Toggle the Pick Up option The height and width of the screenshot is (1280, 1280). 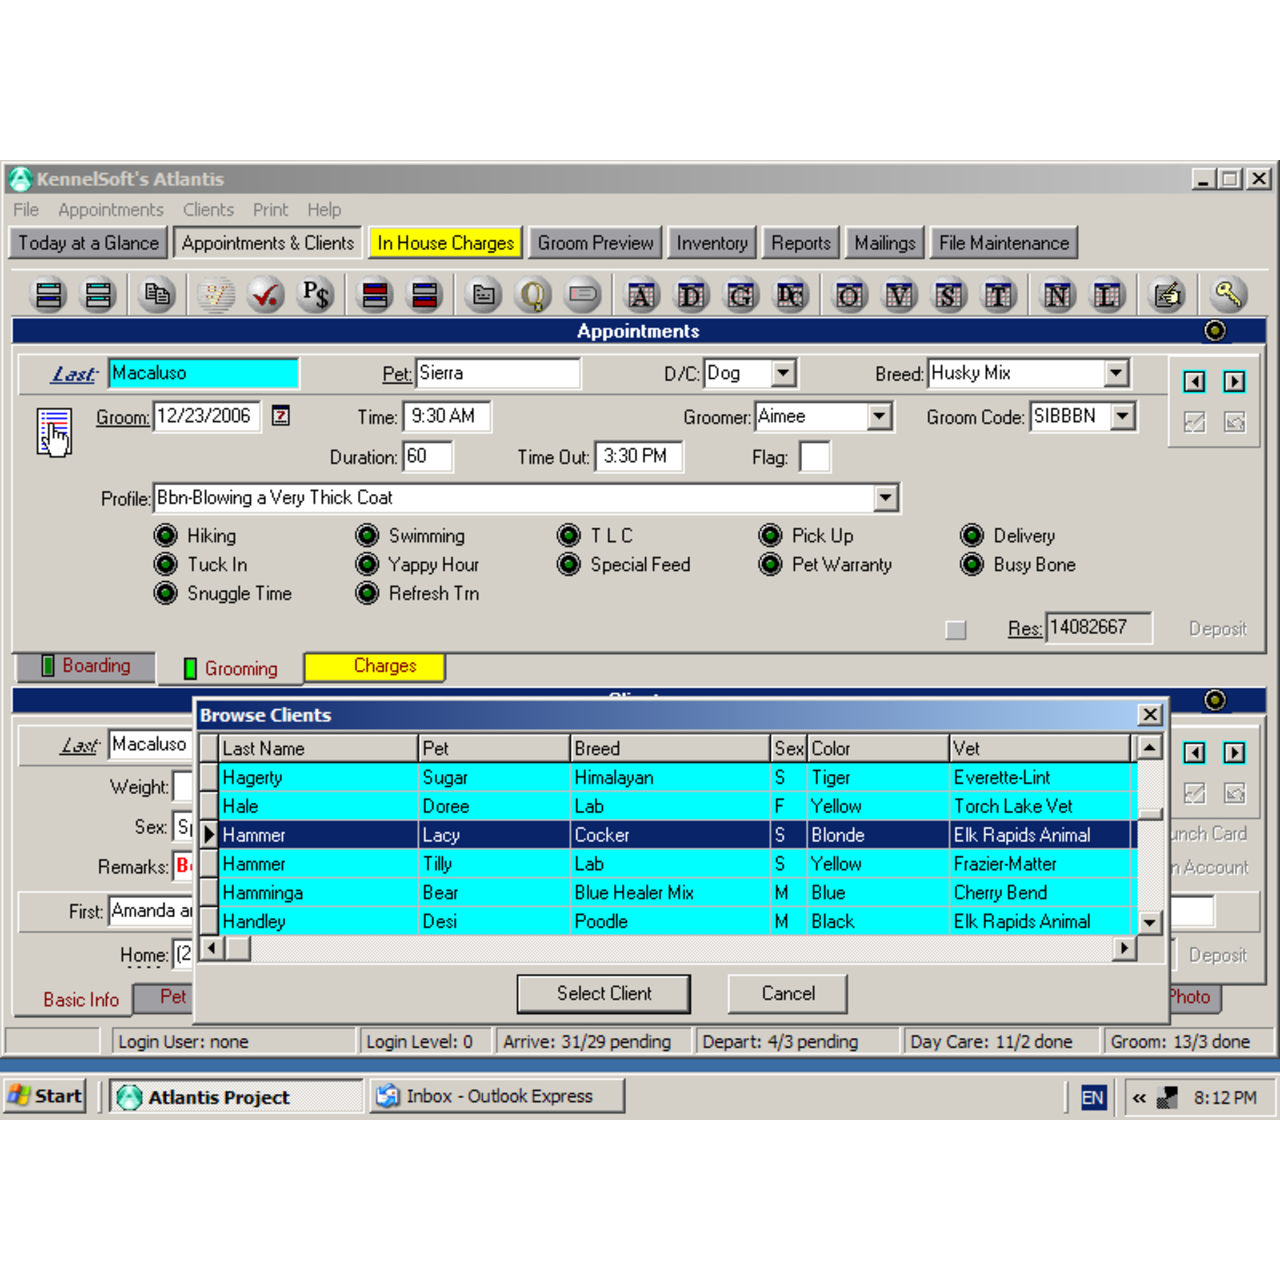coord(770,536)
